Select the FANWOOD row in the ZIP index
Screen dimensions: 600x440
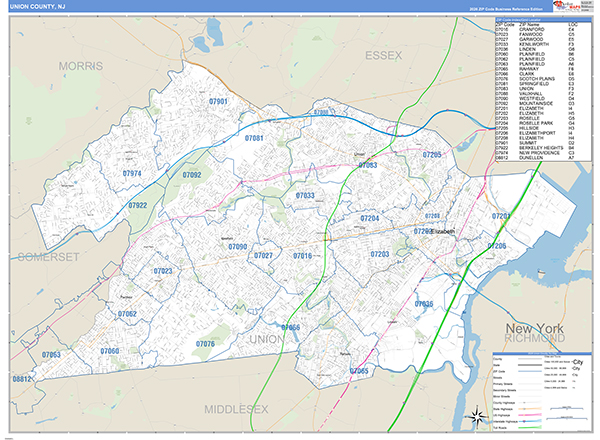coord(536,34)
